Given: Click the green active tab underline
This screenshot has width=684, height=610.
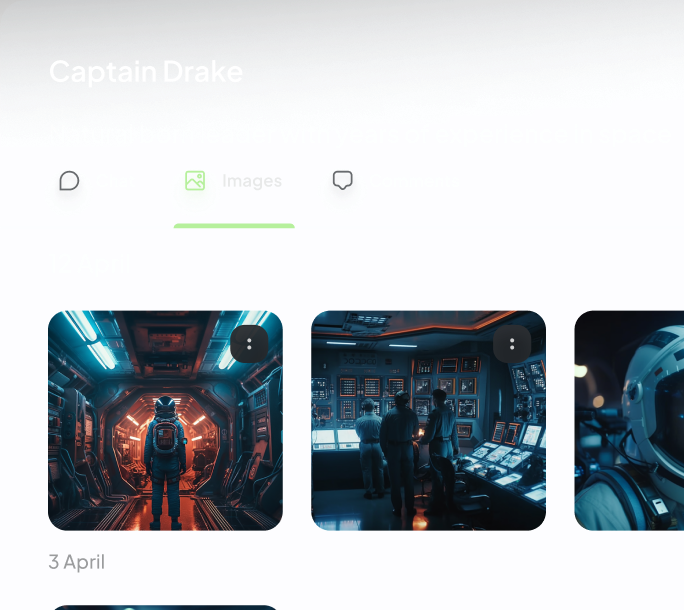Looking at the screenshot, I should click(x=234, y=226).
